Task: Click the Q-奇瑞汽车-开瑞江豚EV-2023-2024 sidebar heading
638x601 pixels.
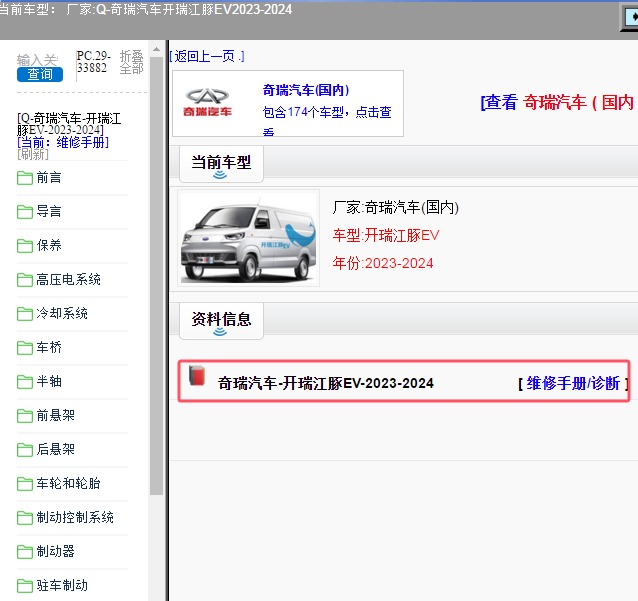Action: (x=69, y=124)
